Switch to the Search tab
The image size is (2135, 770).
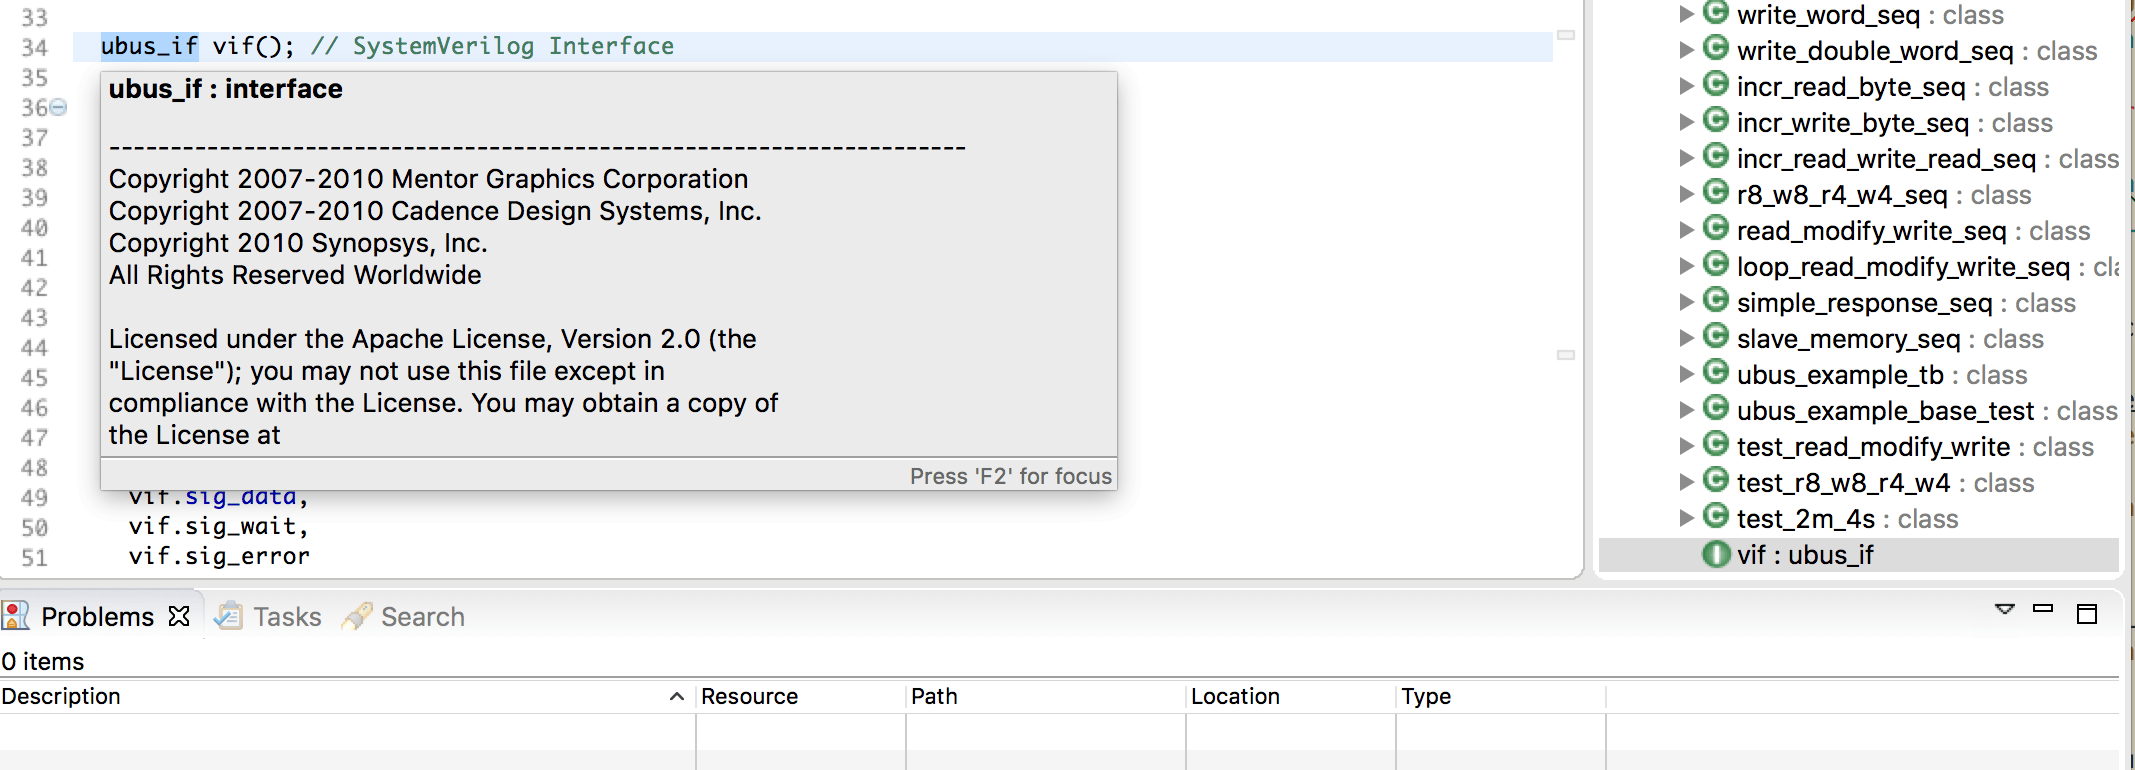(x=404, y=616)
